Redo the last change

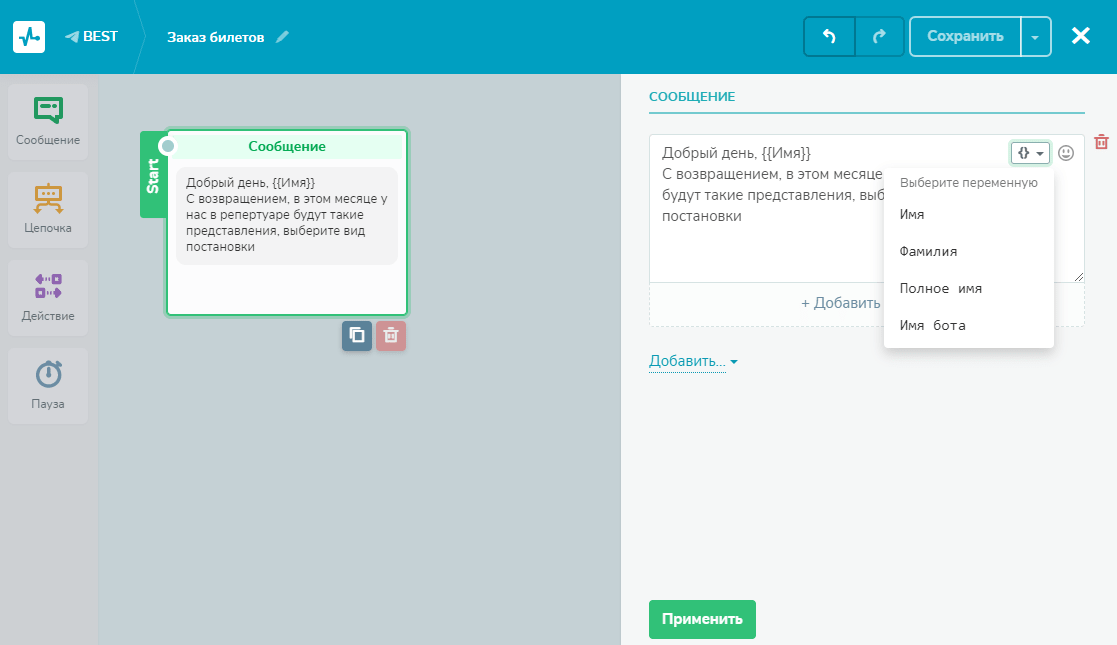tap(879, 36)
